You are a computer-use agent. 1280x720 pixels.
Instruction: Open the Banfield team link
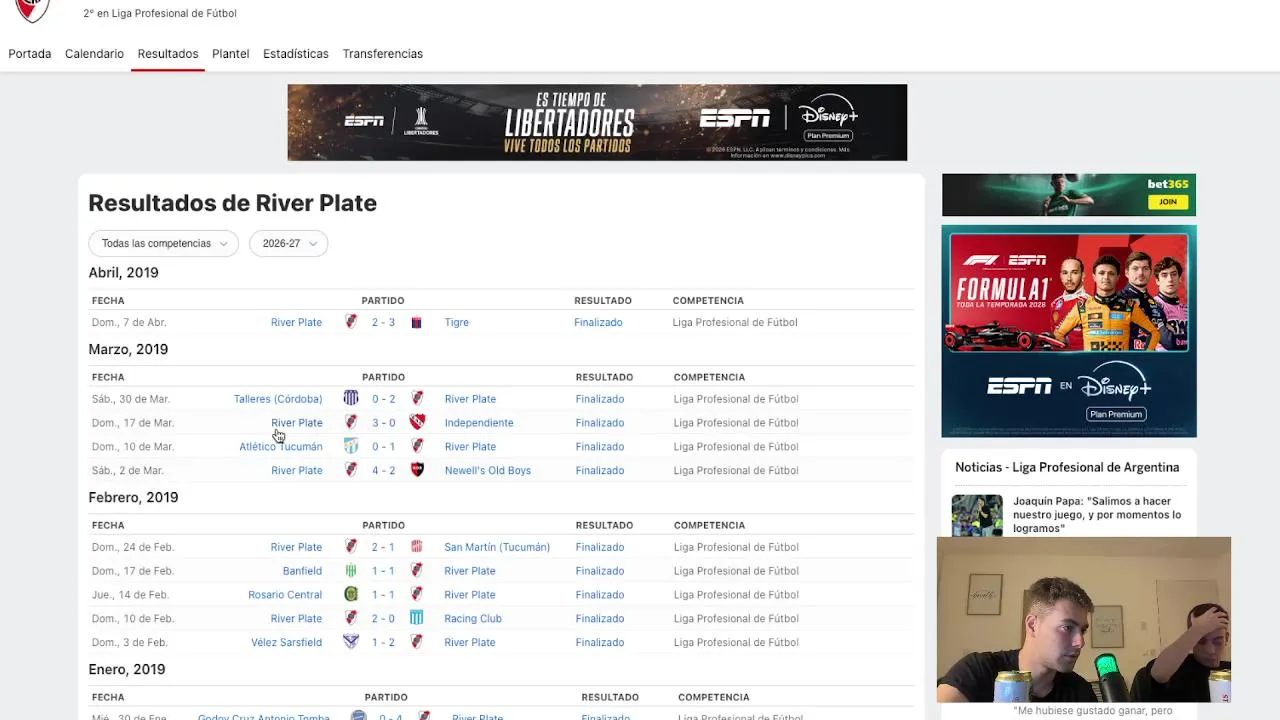click(x=302, y=570)
